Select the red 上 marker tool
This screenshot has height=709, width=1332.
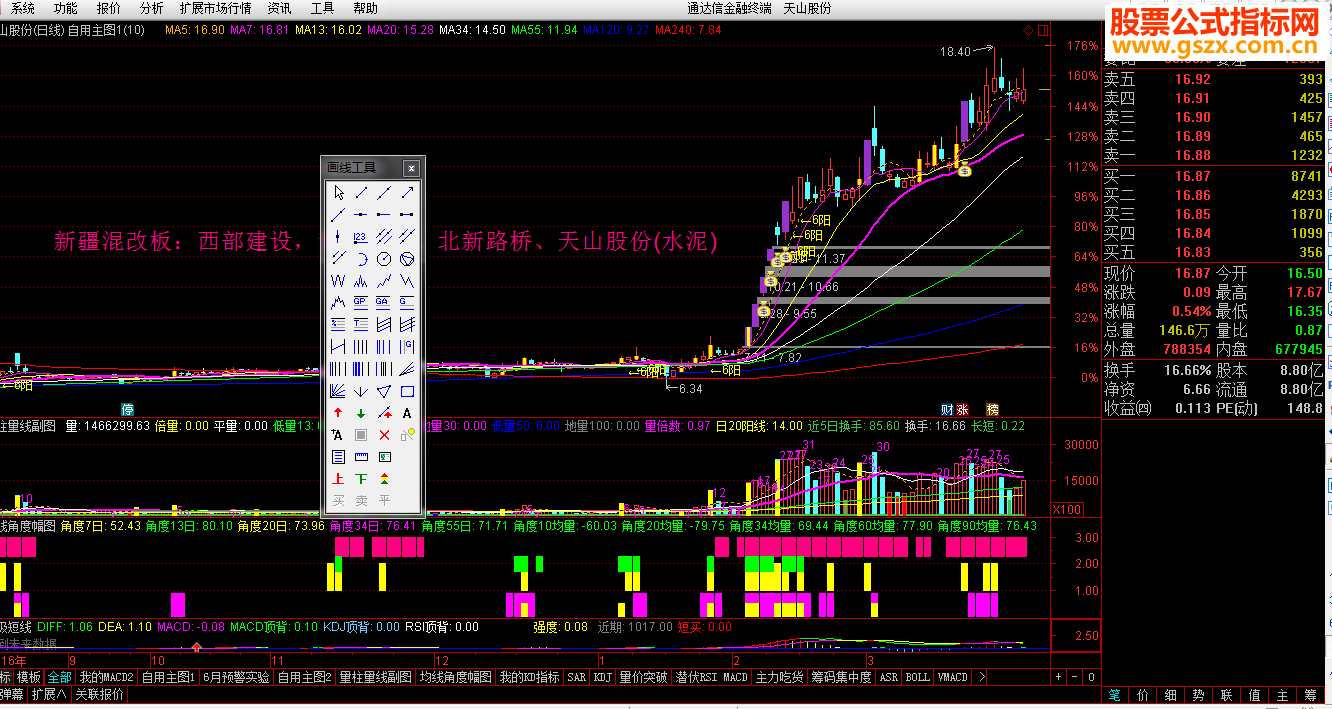[339, 478]
